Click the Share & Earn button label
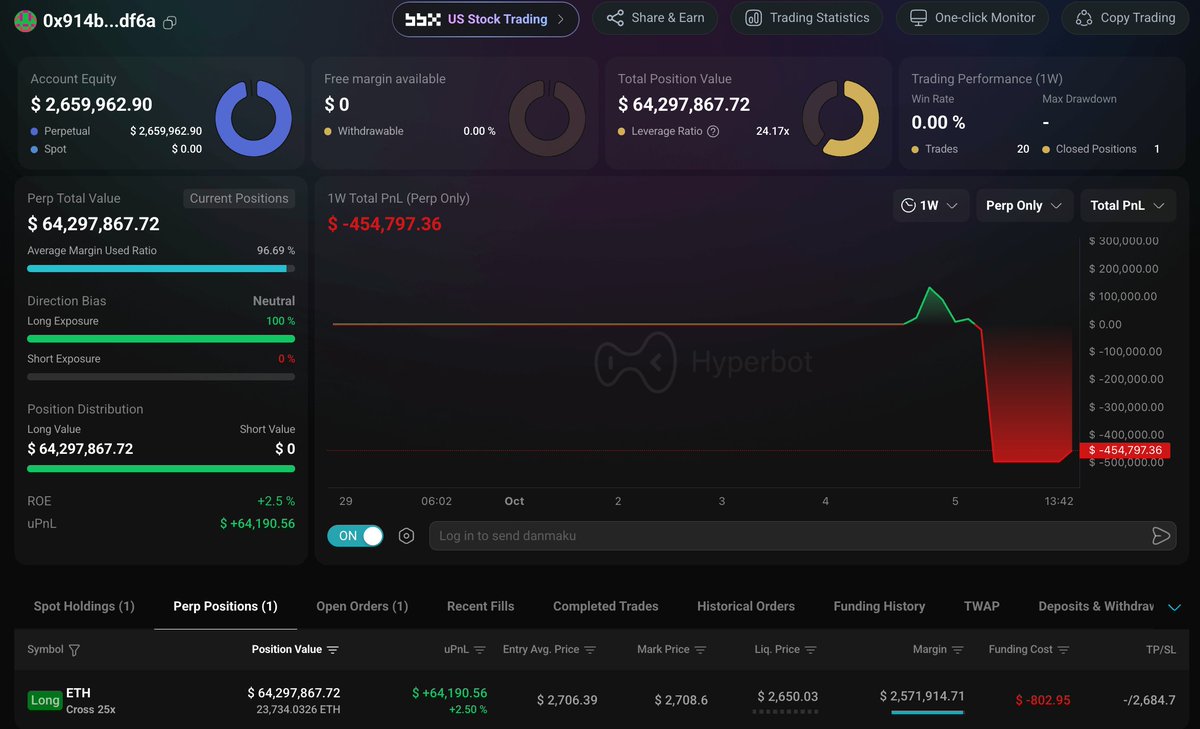Image resolution: width=1200 pixels, height=729 pixels. (x=668, y=18)
